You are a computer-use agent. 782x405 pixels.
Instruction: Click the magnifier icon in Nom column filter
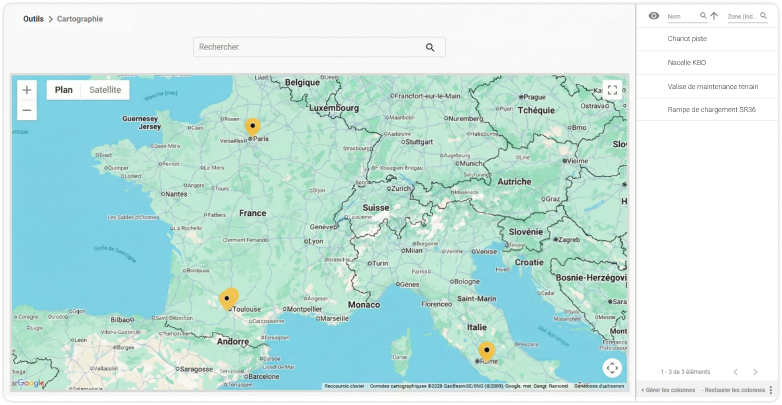[703, 16]
